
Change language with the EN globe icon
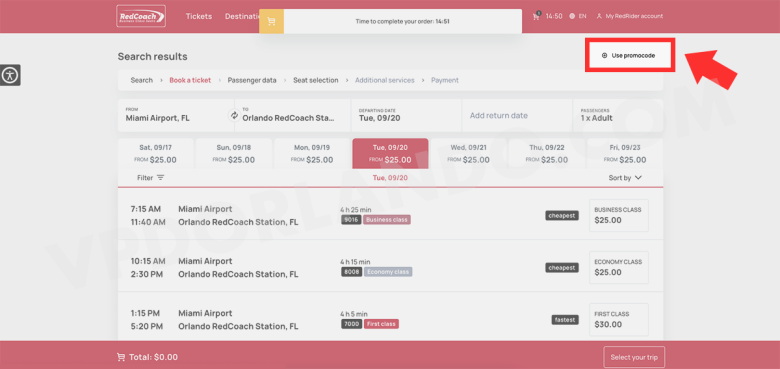(578, 16)
